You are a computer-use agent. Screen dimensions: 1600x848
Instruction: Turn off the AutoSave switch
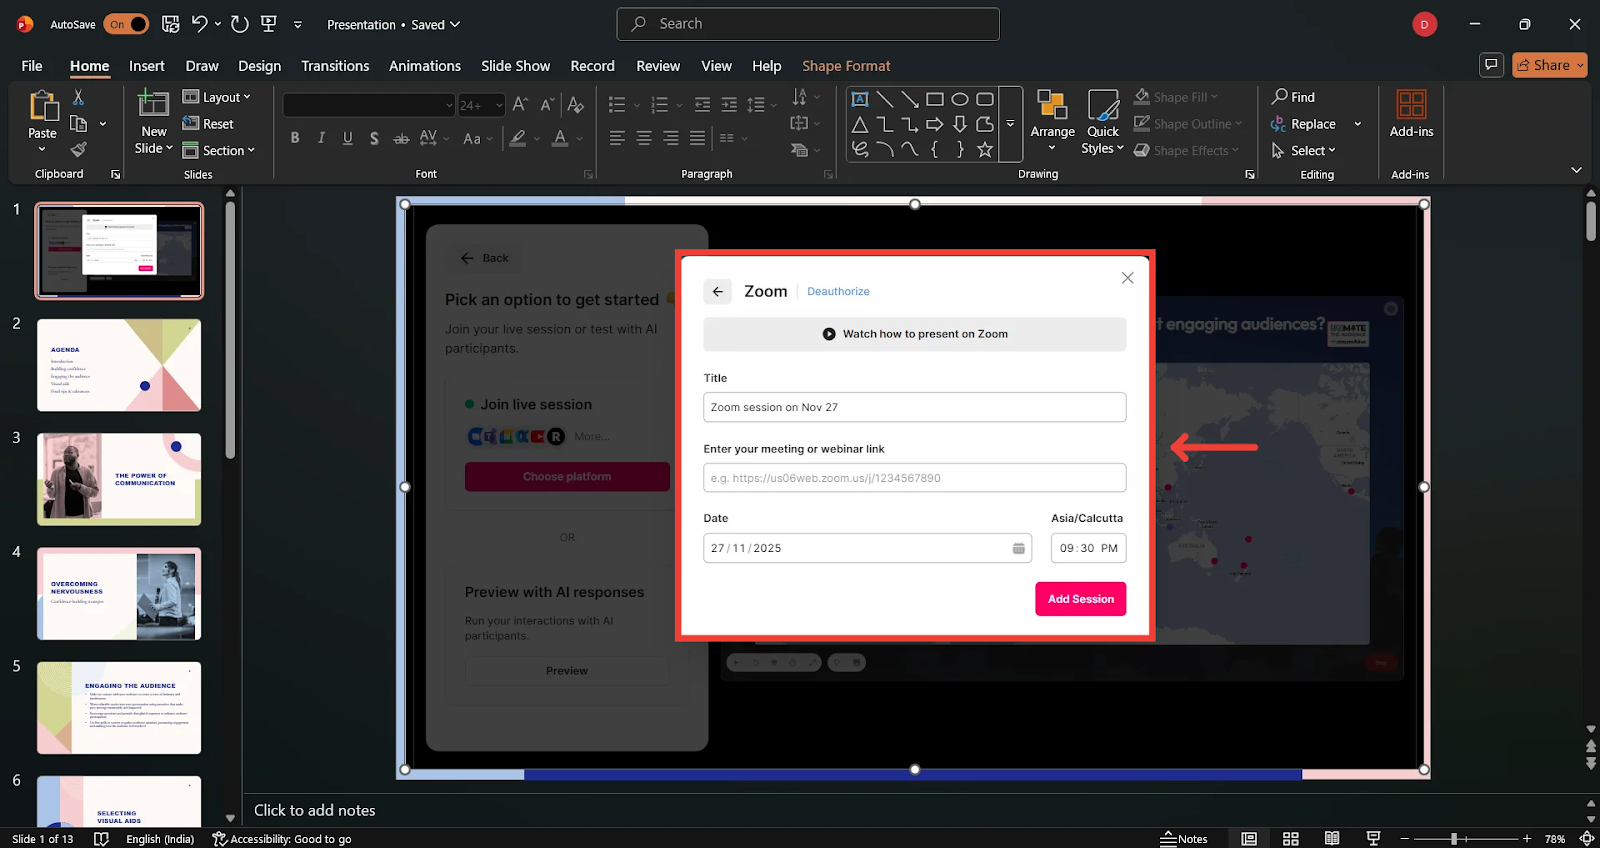(x=127, y=24)
